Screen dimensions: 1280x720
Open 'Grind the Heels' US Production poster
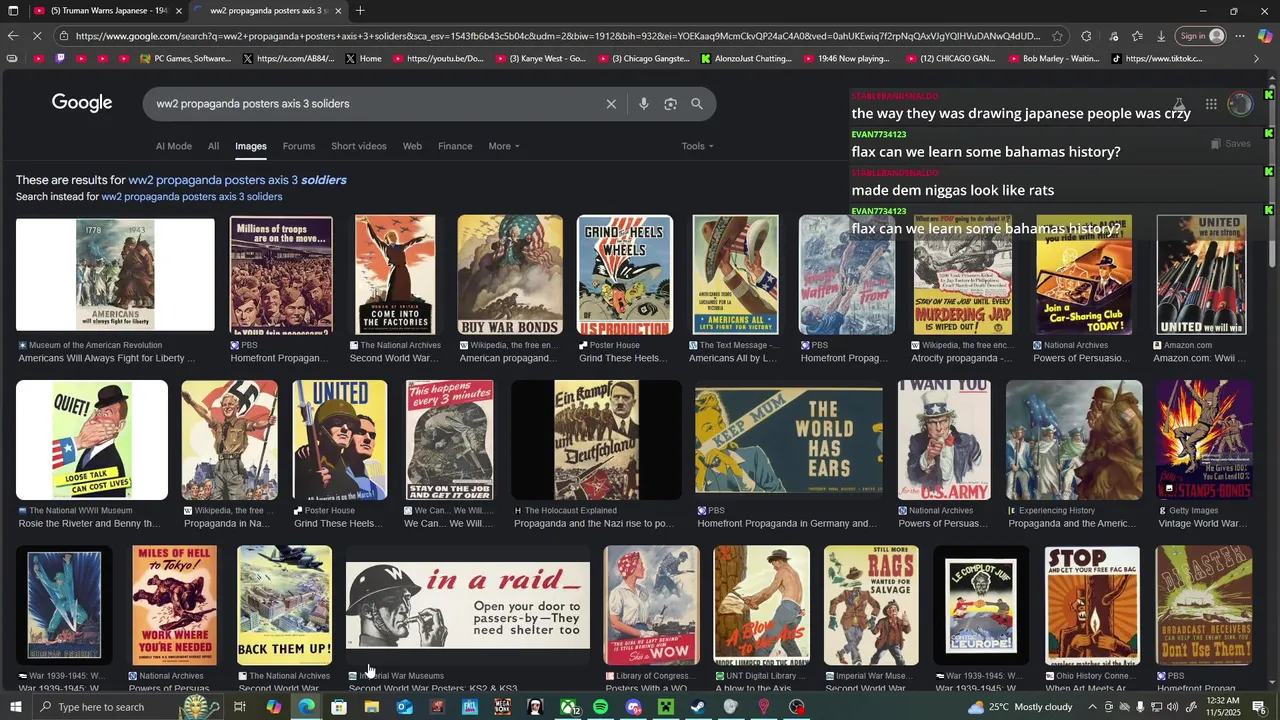[625, 275]
